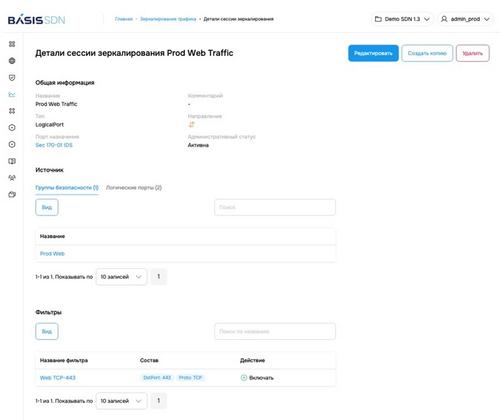Image resolution: width=500 pixels, height=420 pixels.
Task: Open the Prod Web security group link
Action: click(x=52, y=254)
